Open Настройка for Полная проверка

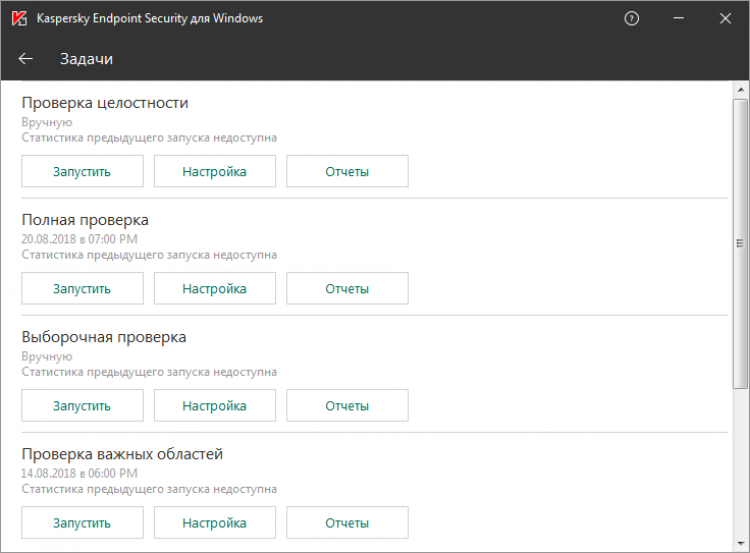[214, 289]
